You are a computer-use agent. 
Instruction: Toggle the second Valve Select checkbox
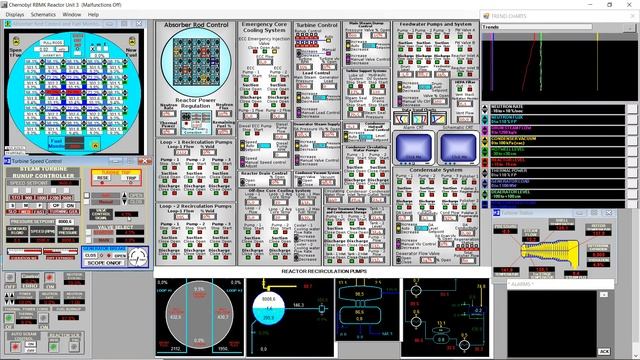(88, 240)
